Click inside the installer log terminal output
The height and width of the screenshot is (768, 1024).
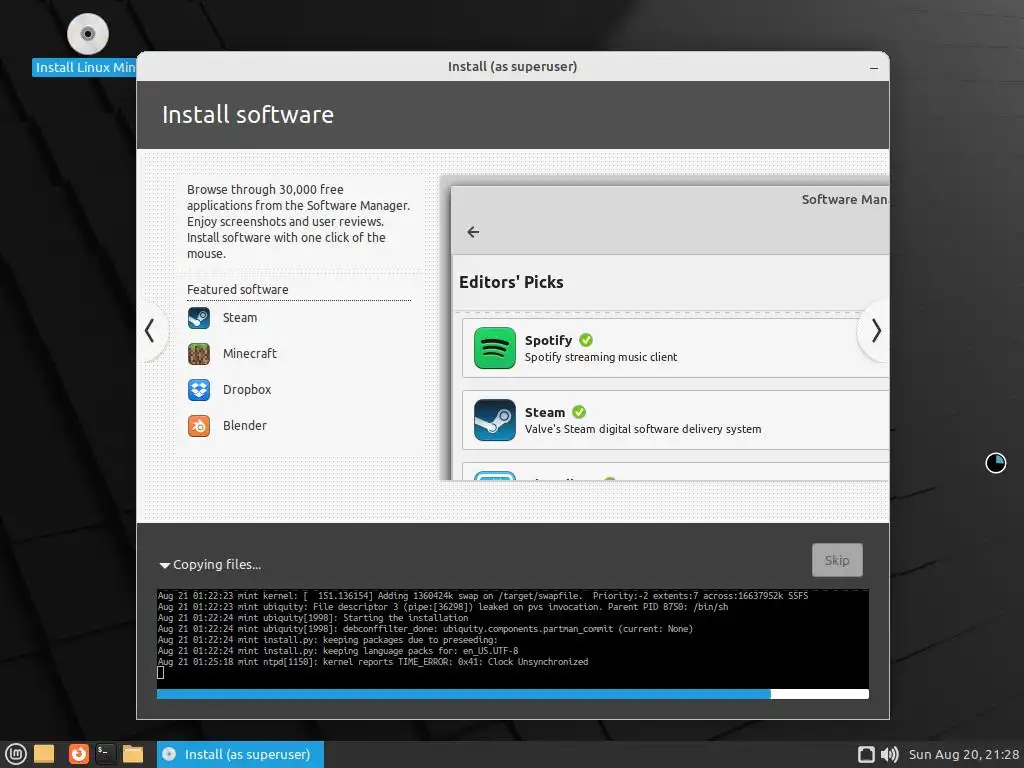tap(513, 638)
